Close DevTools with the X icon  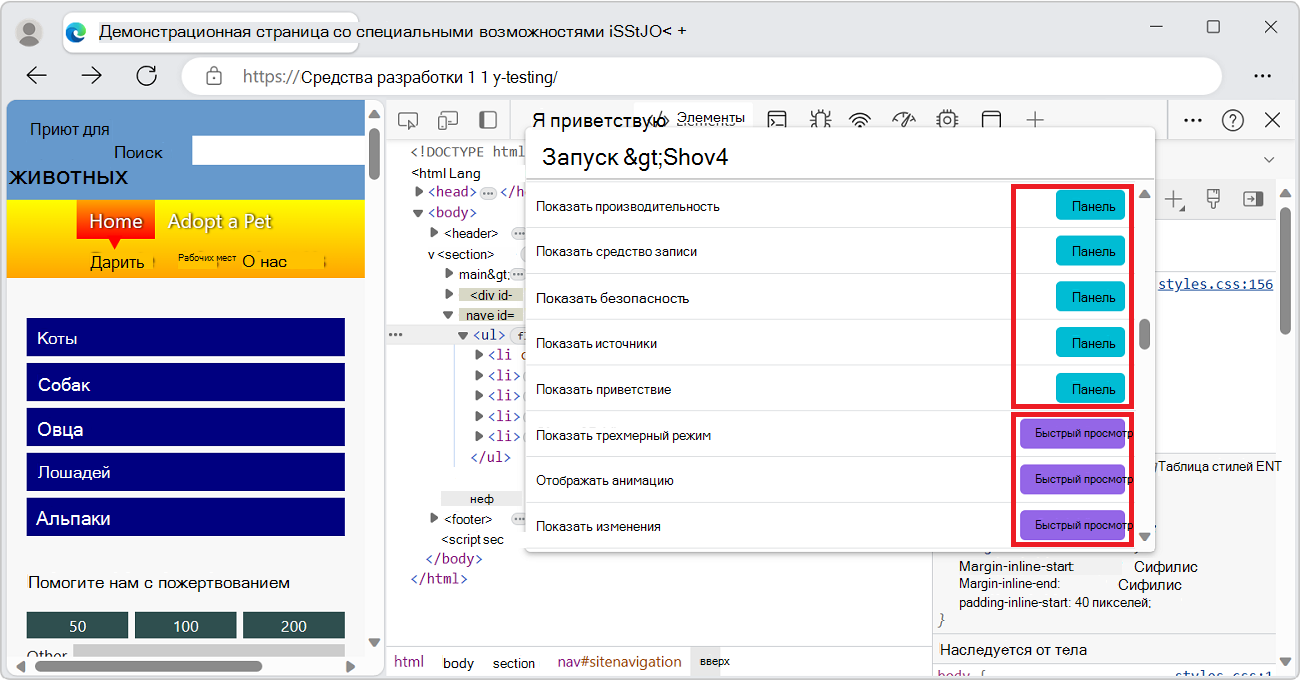1272,120
